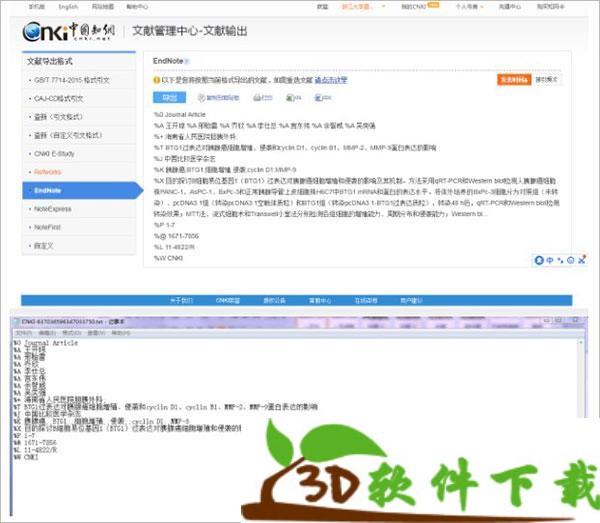Viewport: 600px width, 523px height.
Task: Click the scroll-up arrow on Notepad's scrollbar
Action: tap(581, 342)
